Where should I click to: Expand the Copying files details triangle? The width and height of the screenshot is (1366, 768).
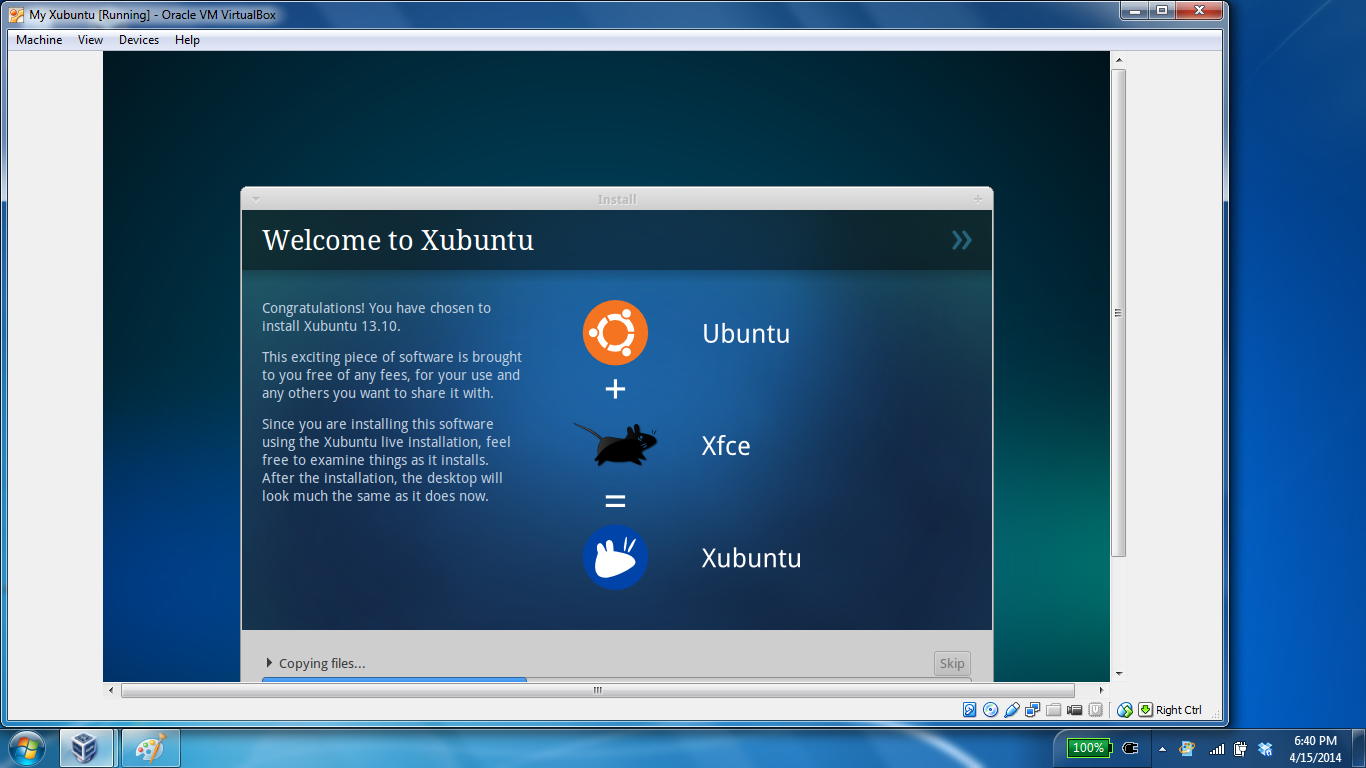[269, 663]
